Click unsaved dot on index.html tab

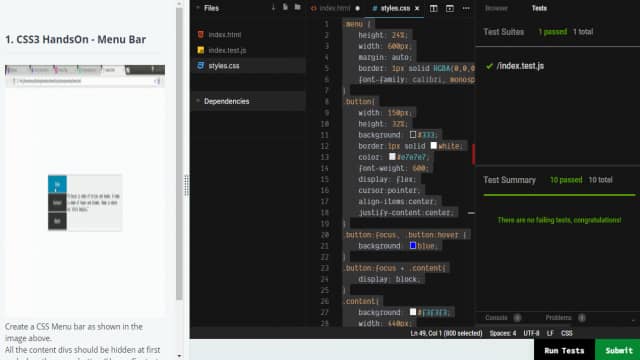click(x=358, y=8)
